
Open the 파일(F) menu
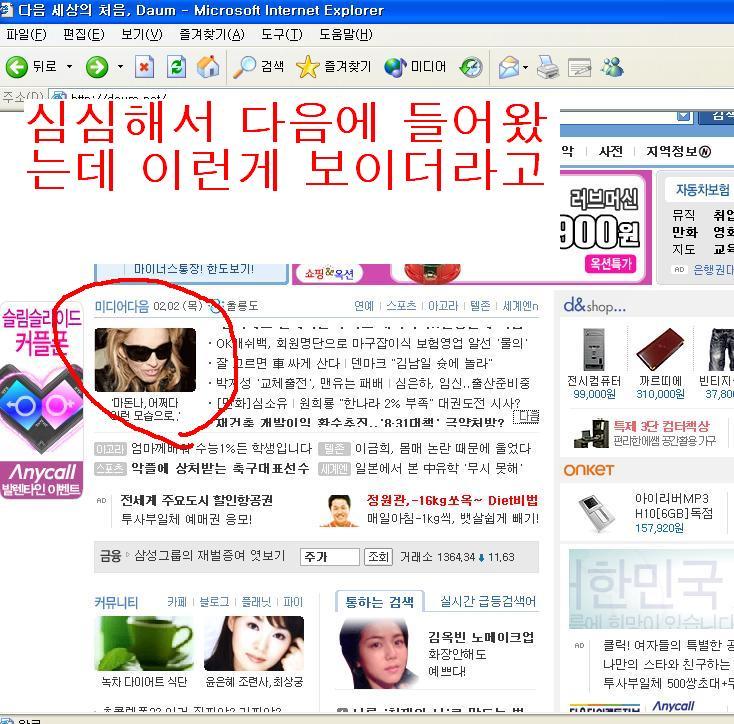(x=26, y=35)
